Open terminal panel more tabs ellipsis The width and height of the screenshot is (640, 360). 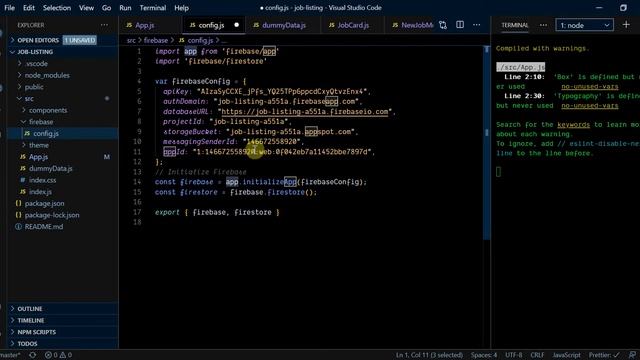(x=543, y=25)
